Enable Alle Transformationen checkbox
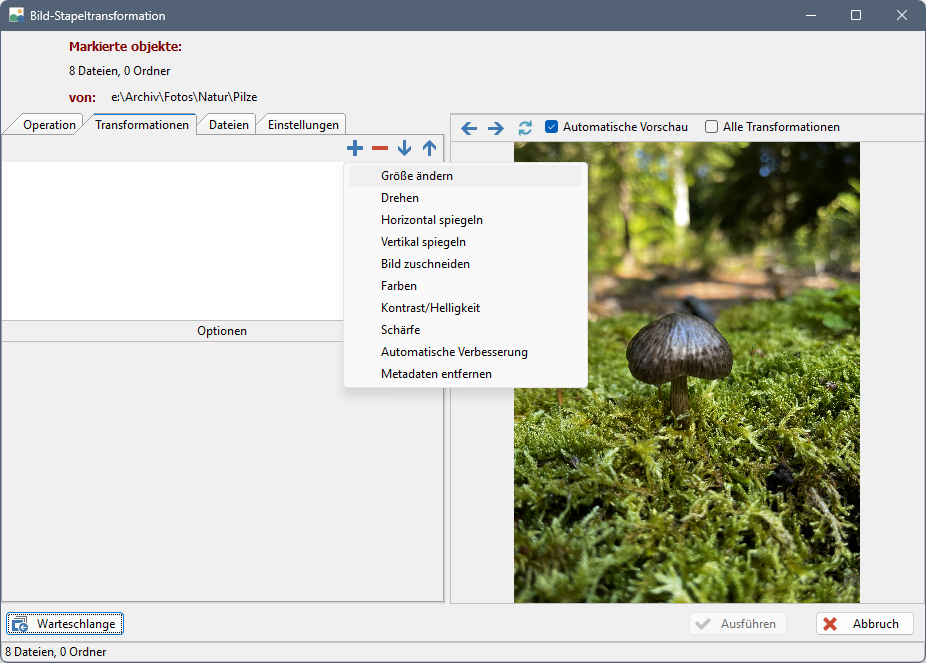Viewport: 926px width, 663px height. [x=711, y=127]
